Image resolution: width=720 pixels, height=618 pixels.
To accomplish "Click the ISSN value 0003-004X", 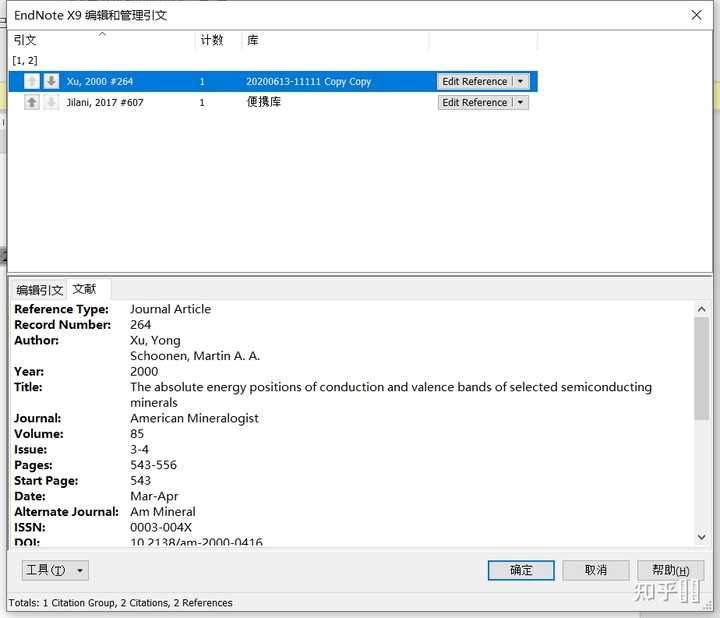I will [161, 528].
